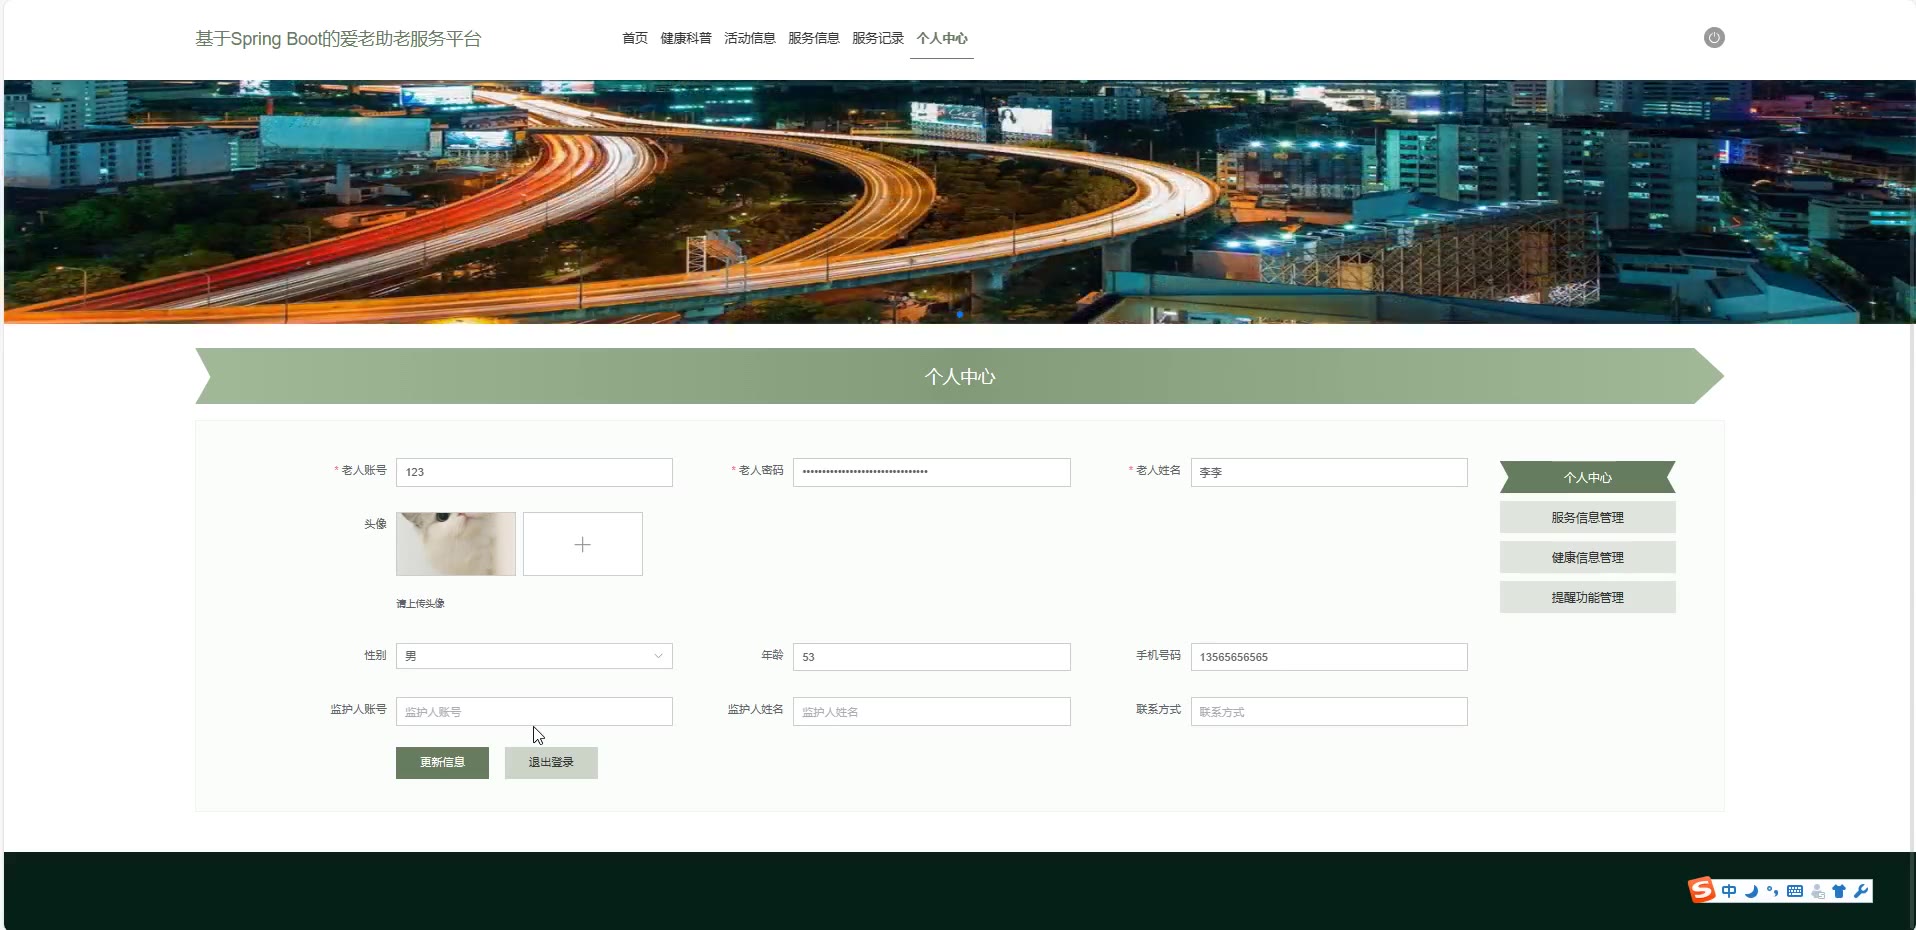Open 活动信息 navigation item
This screenshot has width=1916, height=930.
coord(750,38)
